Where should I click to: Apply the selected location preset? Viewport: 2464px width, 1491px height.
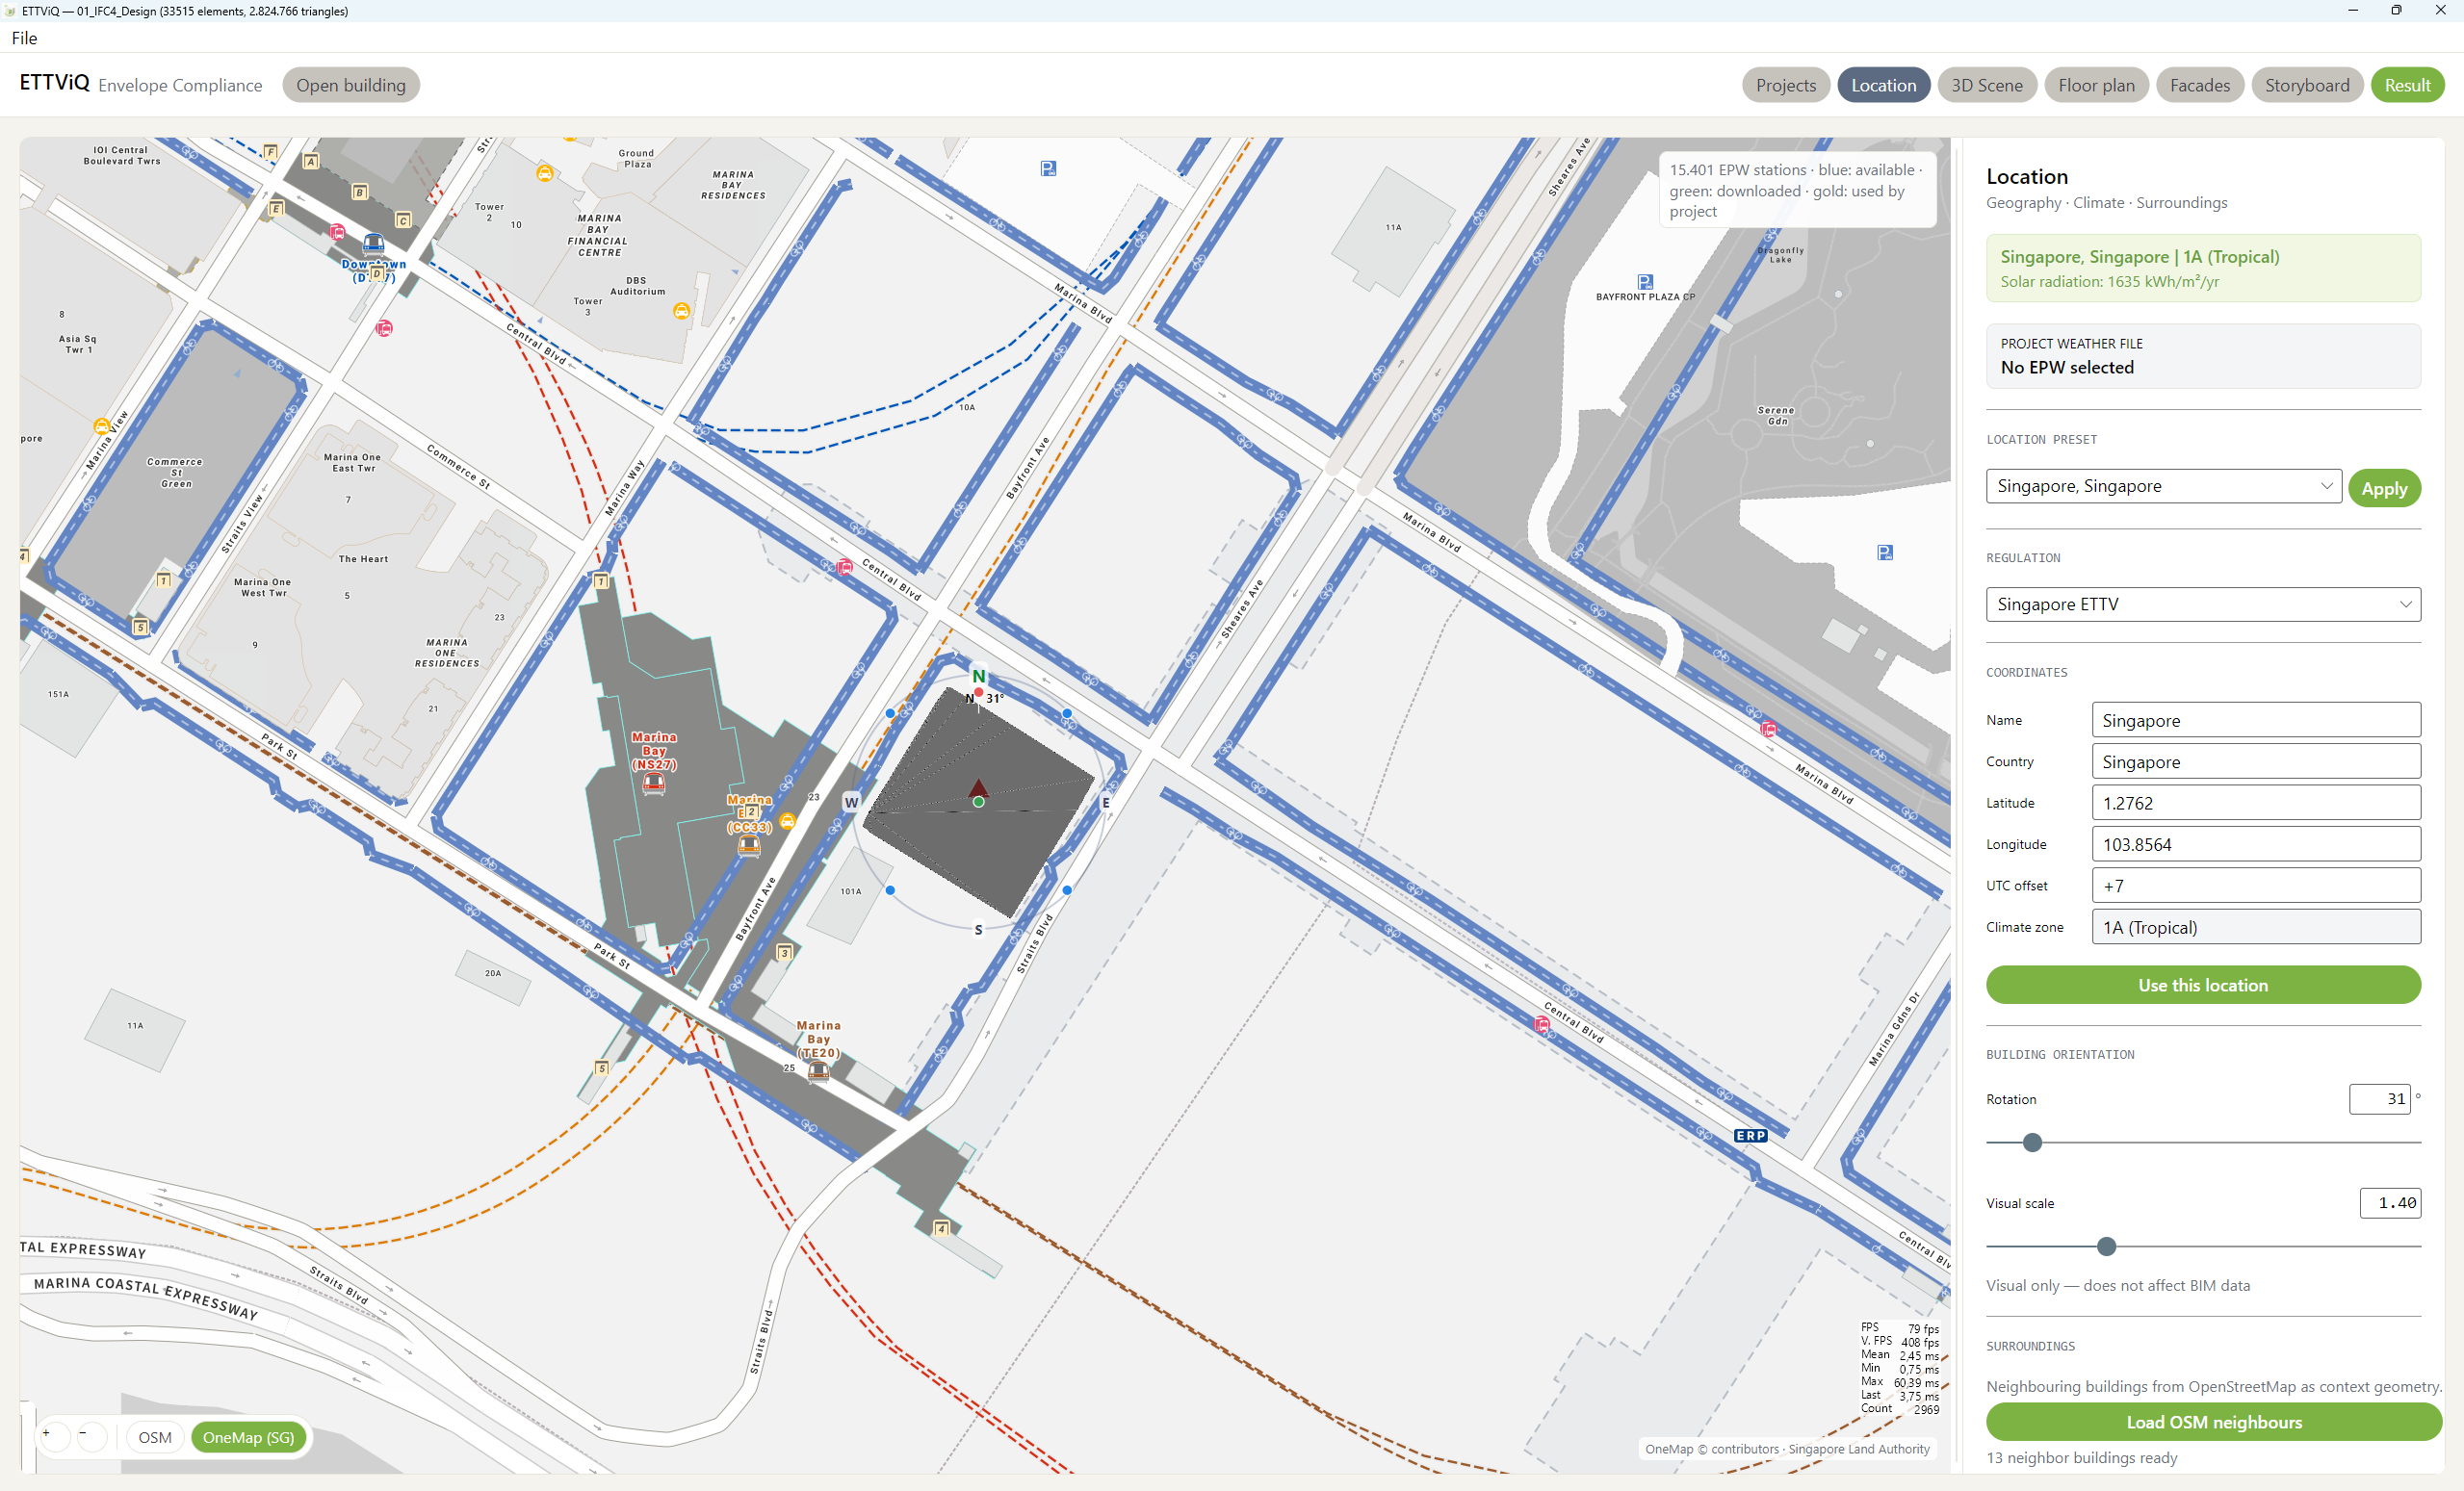pos(2384,488)
